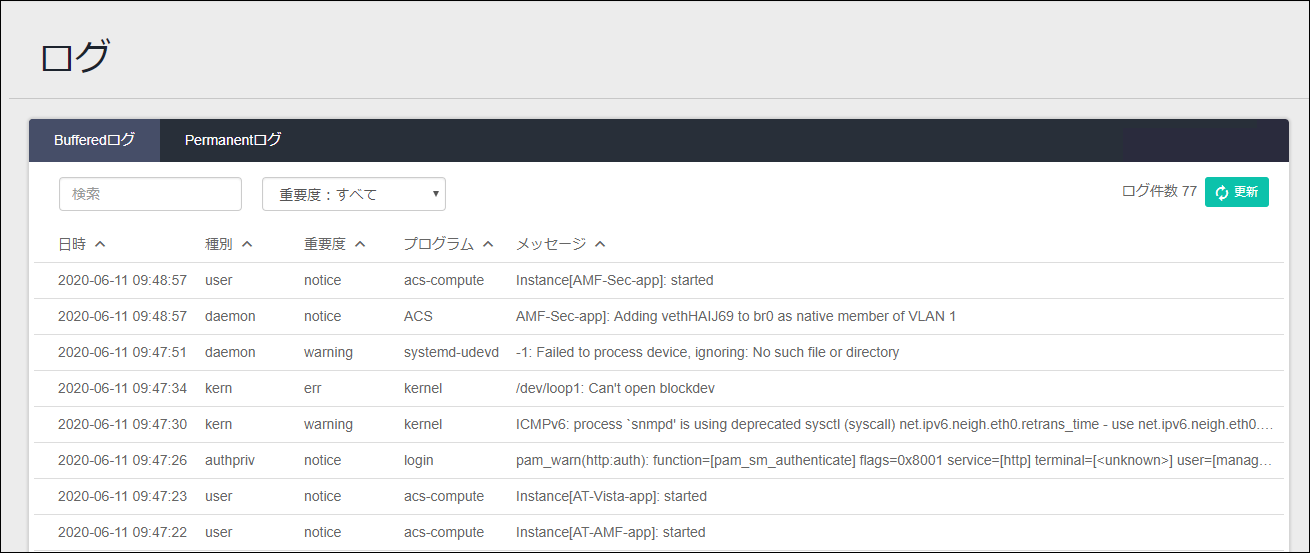
Task: Switch to the Permanentログ tab
Action: click(x=233, y=140)
